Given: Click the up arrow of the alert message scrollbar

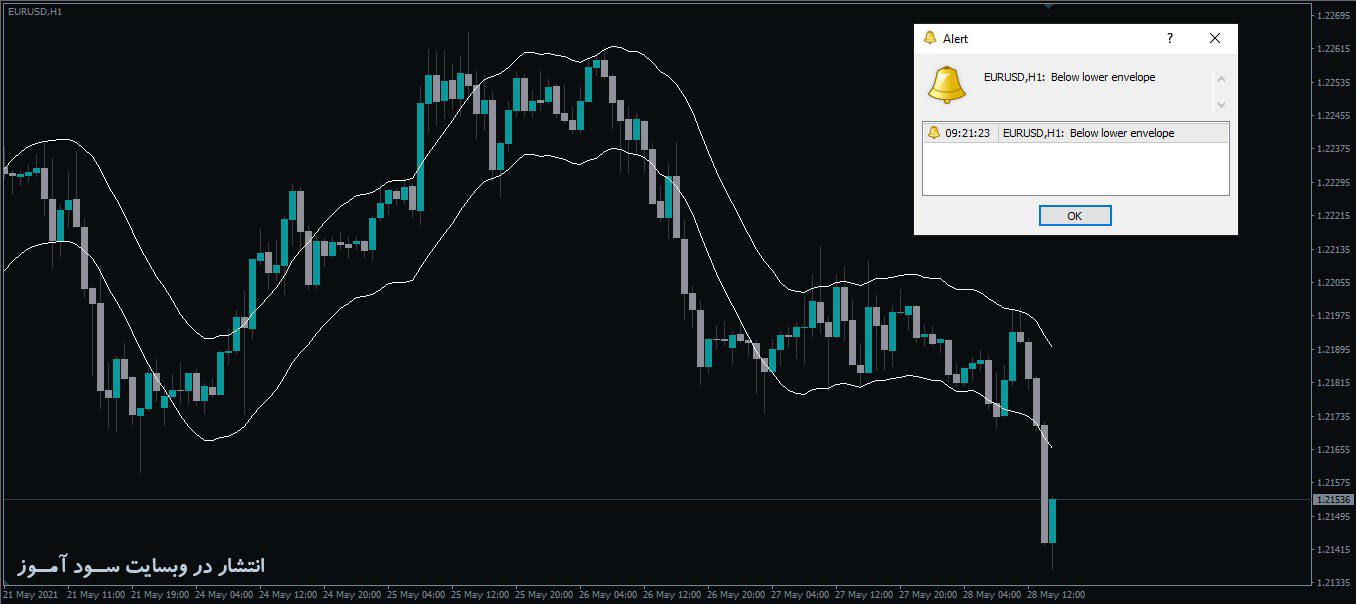Looking at the screenshot, I should click(x=1221, y=79).
